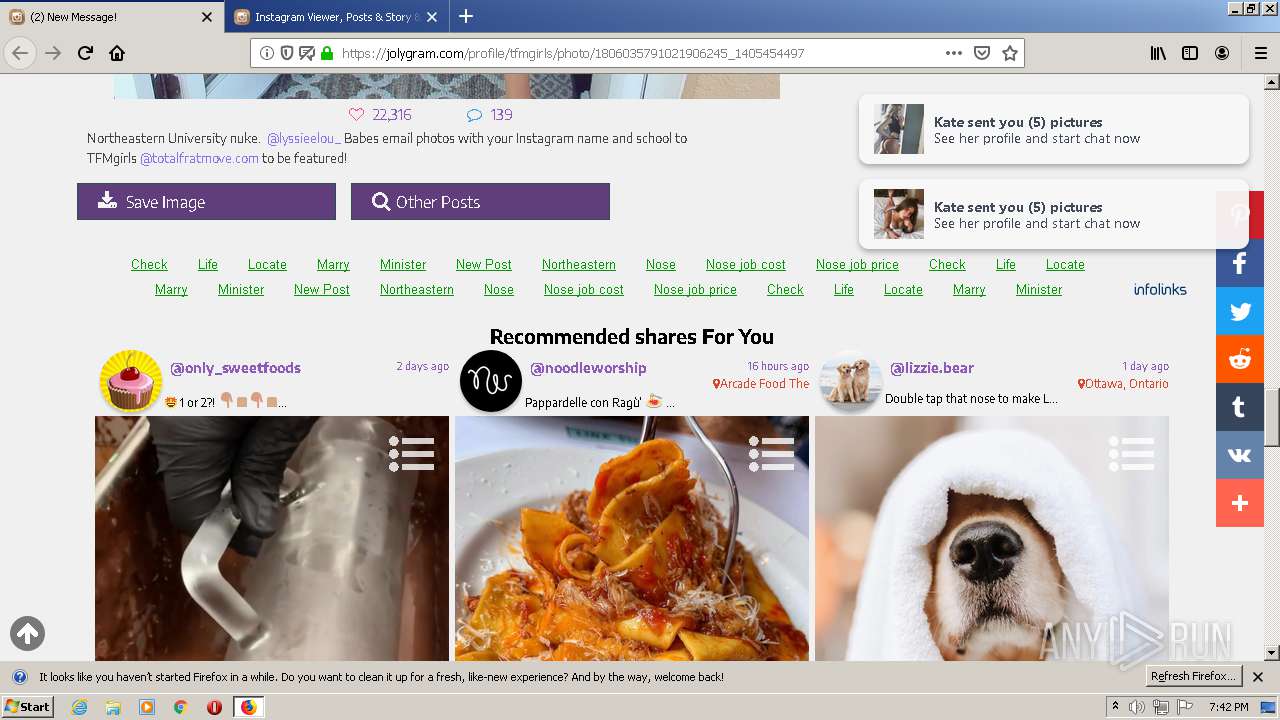Click the green padlock security icon
1280x720 pixels.
point(327,53)
